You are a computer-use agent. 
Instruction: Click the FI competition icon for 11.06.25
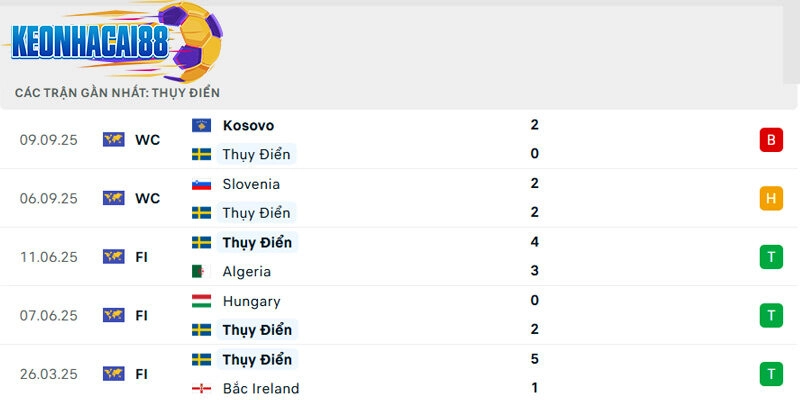click(x=113, y=257)
